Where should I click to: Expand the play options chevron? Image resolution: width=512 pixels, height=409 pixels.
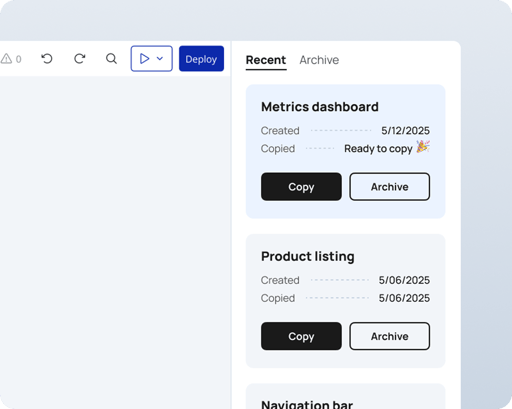click(x=160, y=59)
